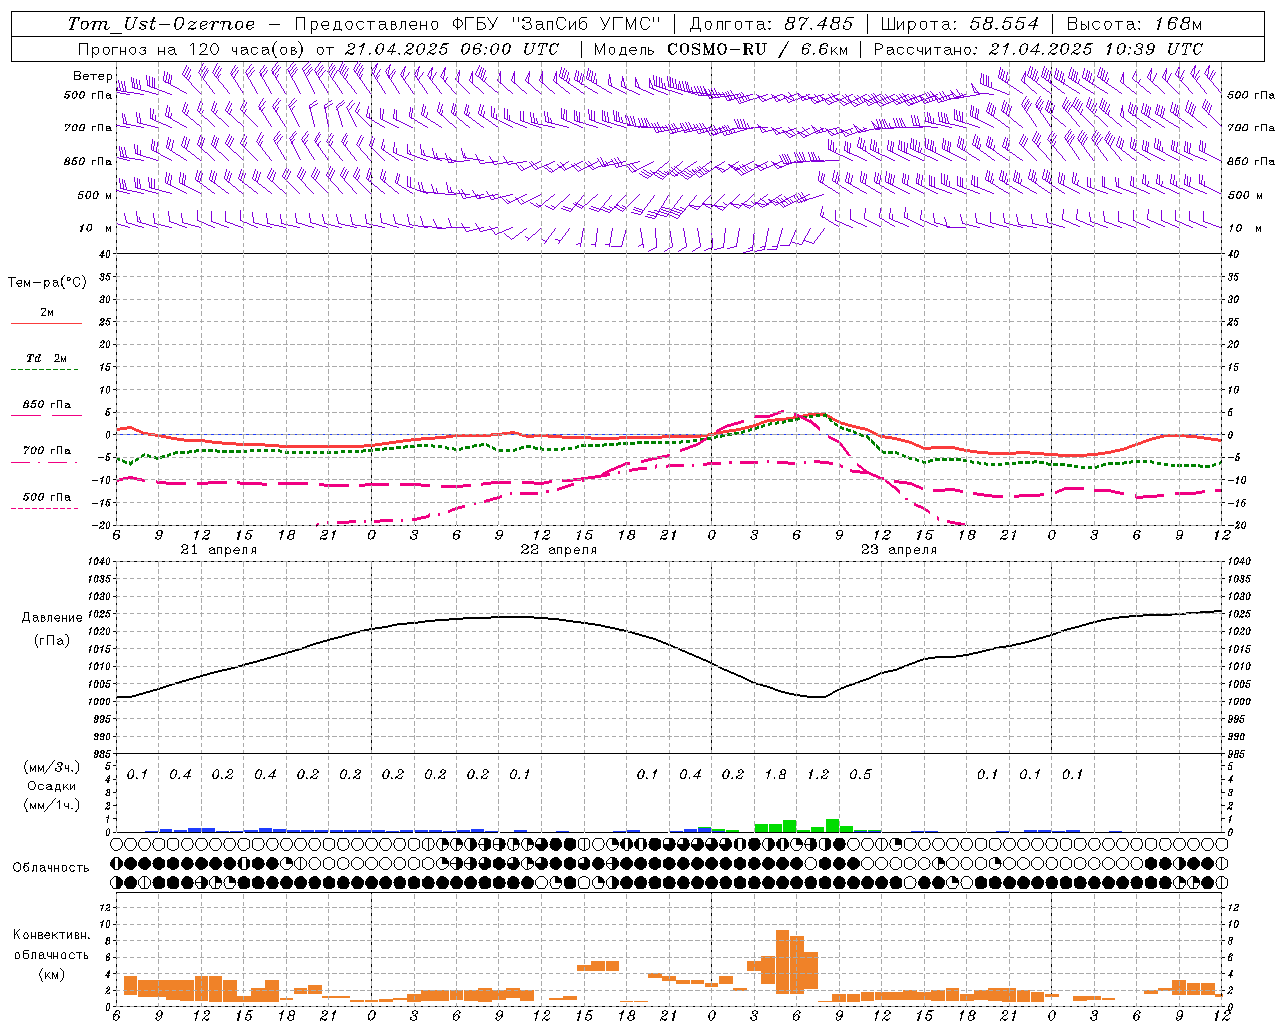This screenshot has width=1280, height=1024.
Task: Click the 21 апреля date label
Action: (218, 550)
